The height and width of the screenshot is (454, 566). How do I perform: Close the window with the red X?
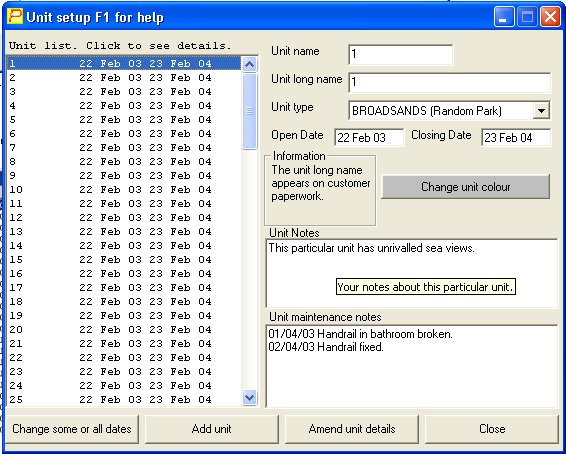point(550,17)
